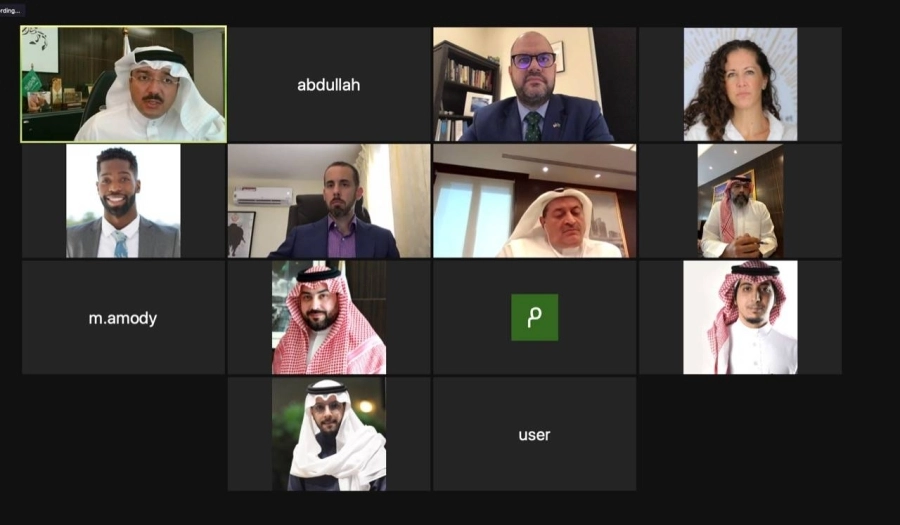The height and width of the screenshot is (525, 900).
Task: Click the blue tie of gray-suited man
Action: 120,244
